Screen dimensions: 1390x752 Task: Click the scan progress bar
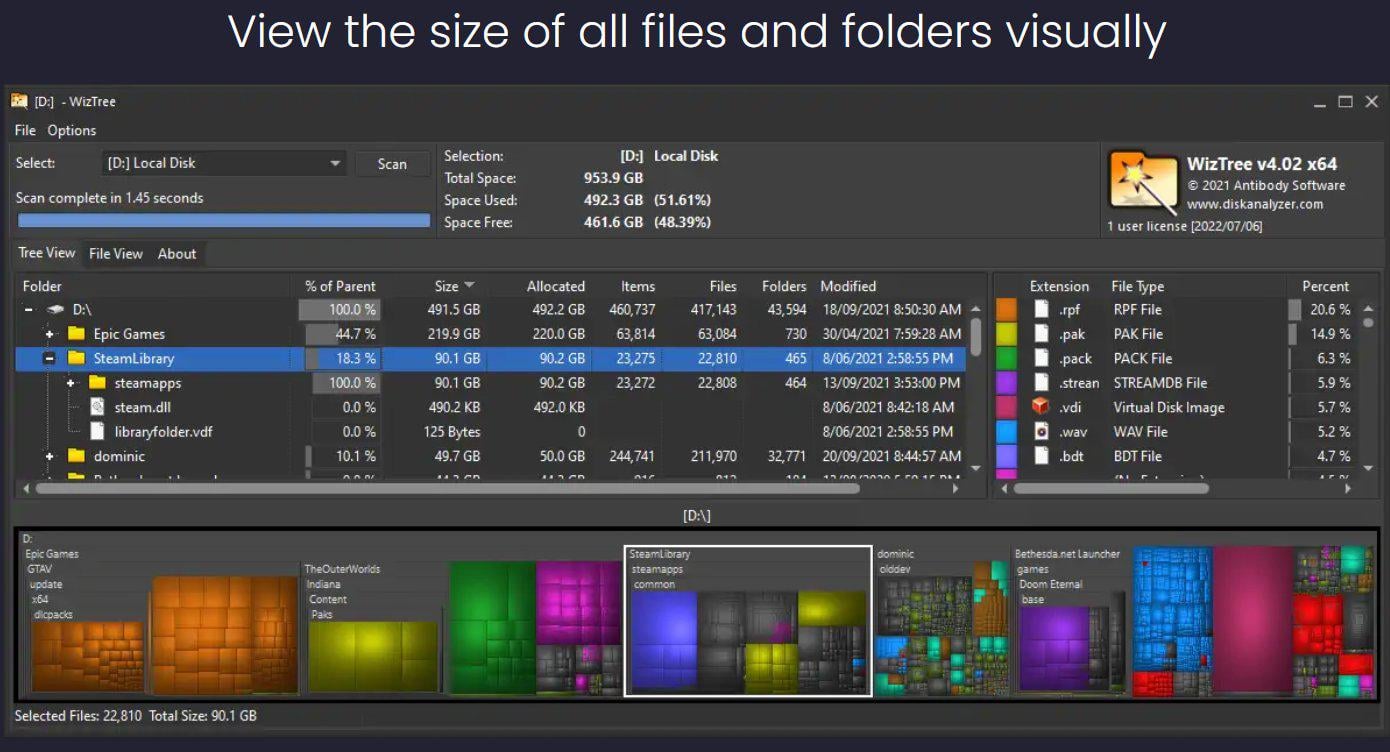click(224, 220)
